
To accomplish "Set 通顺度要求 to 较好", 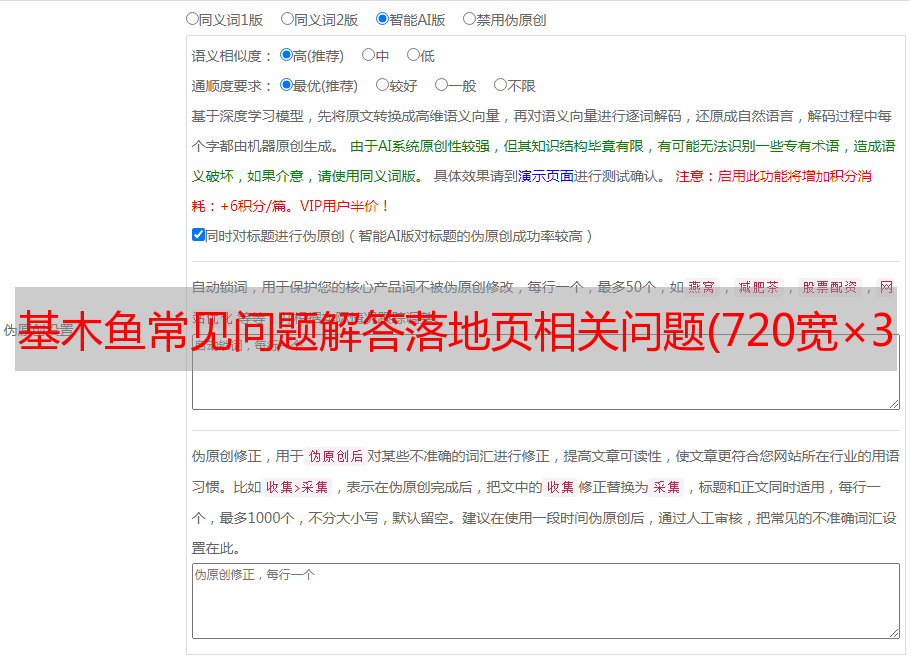I will 382,85.
